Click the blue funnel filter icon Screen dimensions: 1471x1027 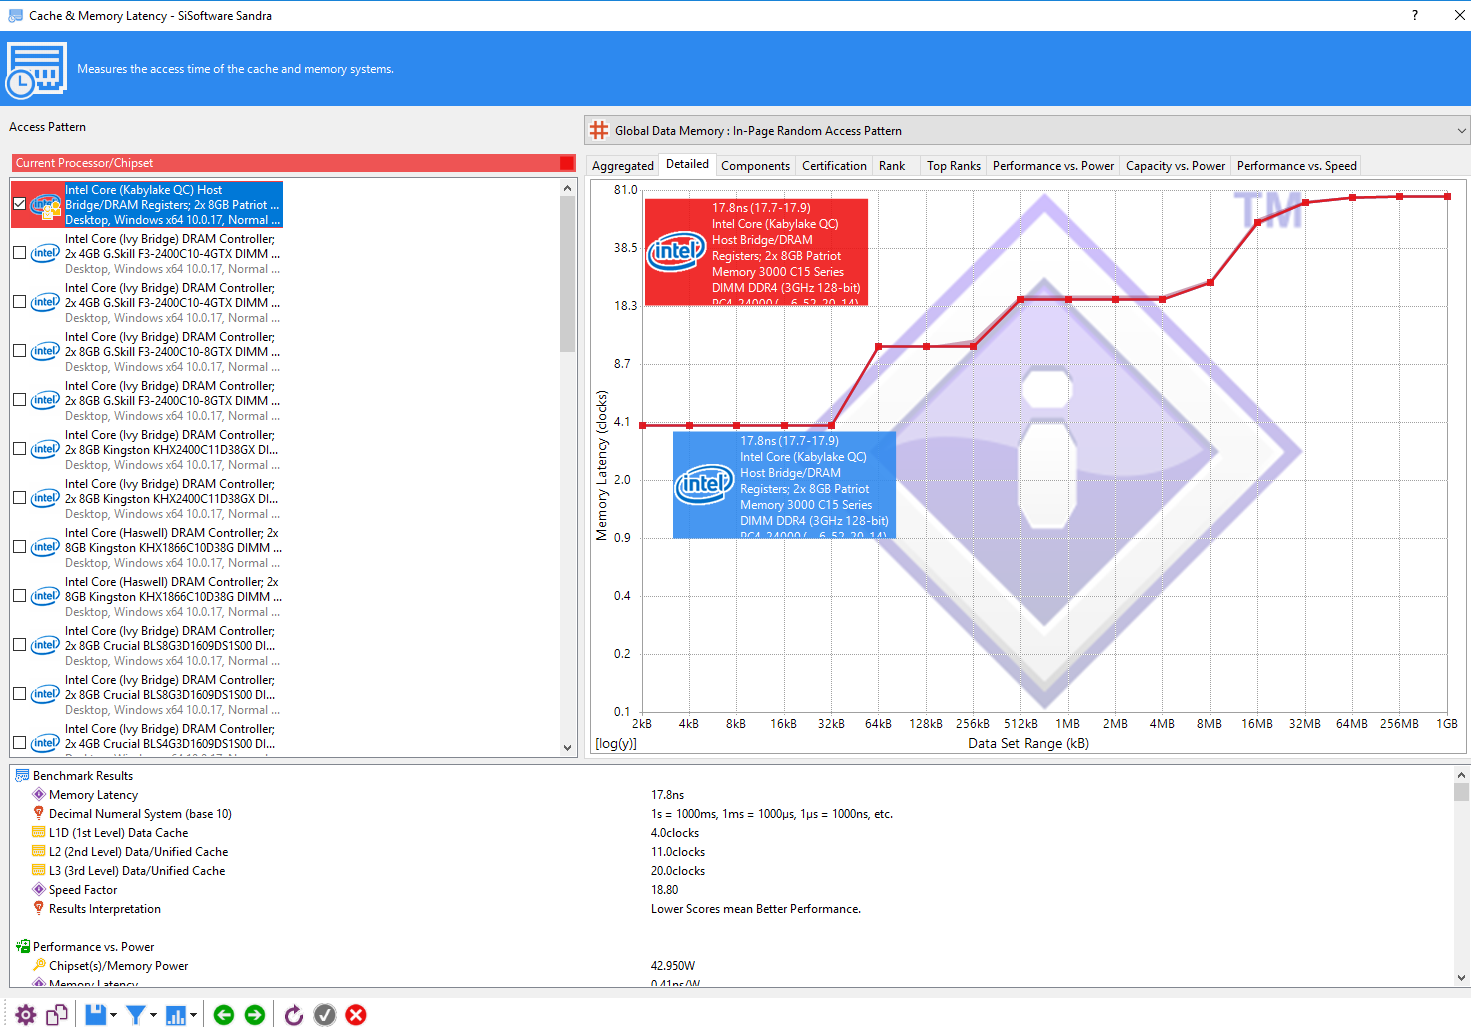click(x=136, y=1015)
